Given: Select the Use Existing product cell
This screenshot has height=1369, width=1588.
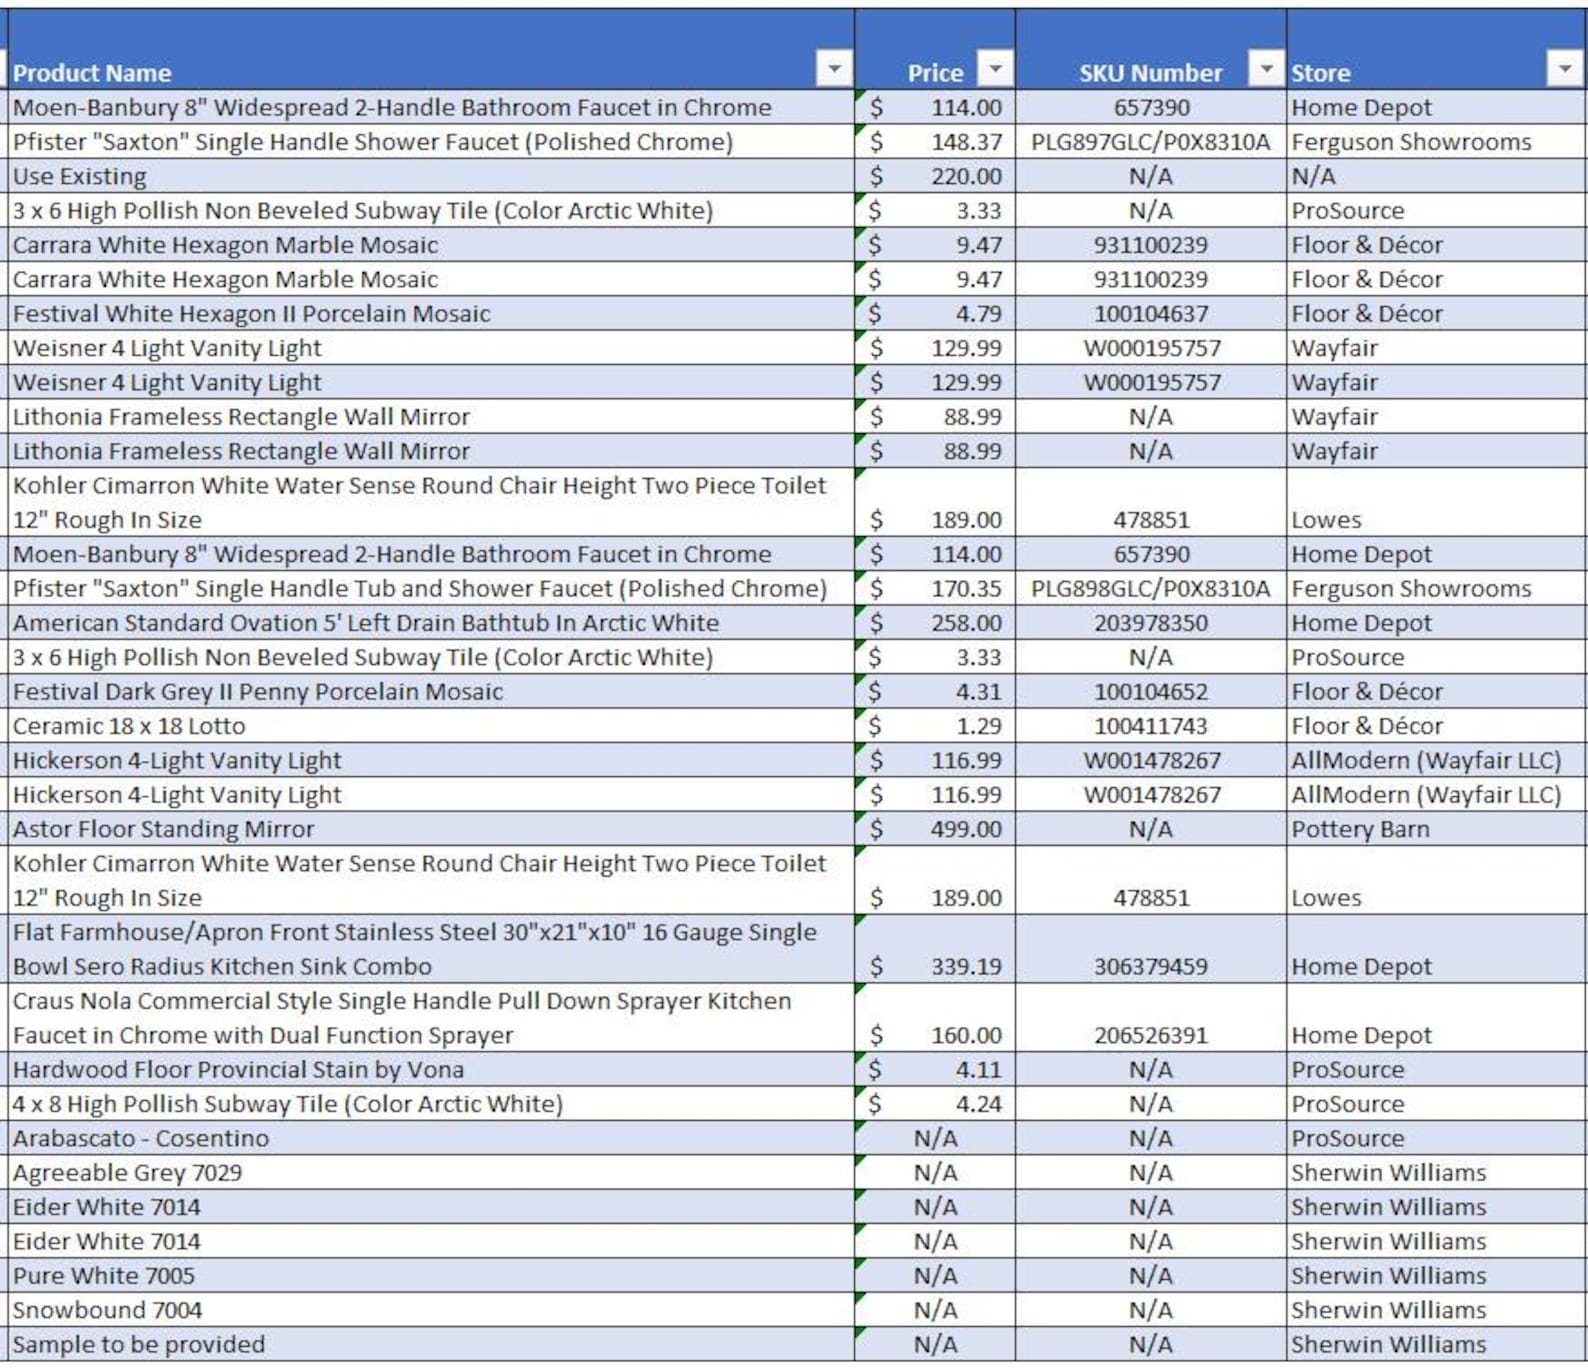Looking at the screenshot, I should pyautogui.click(x=431, y=176).
